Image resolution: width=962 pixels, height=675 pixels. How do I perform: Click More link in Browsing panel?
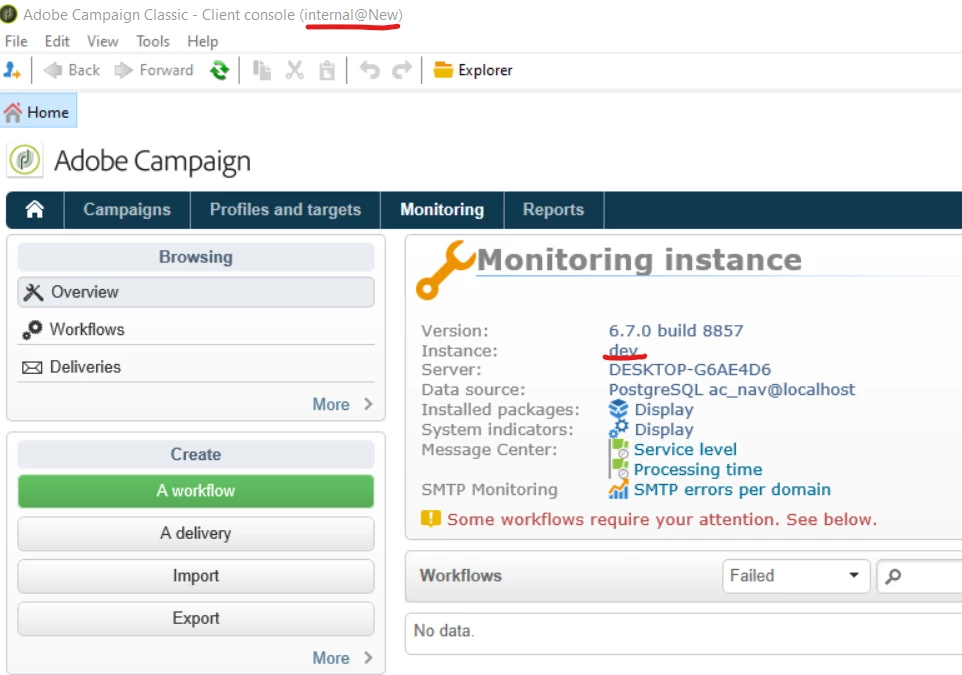(331, 404)
